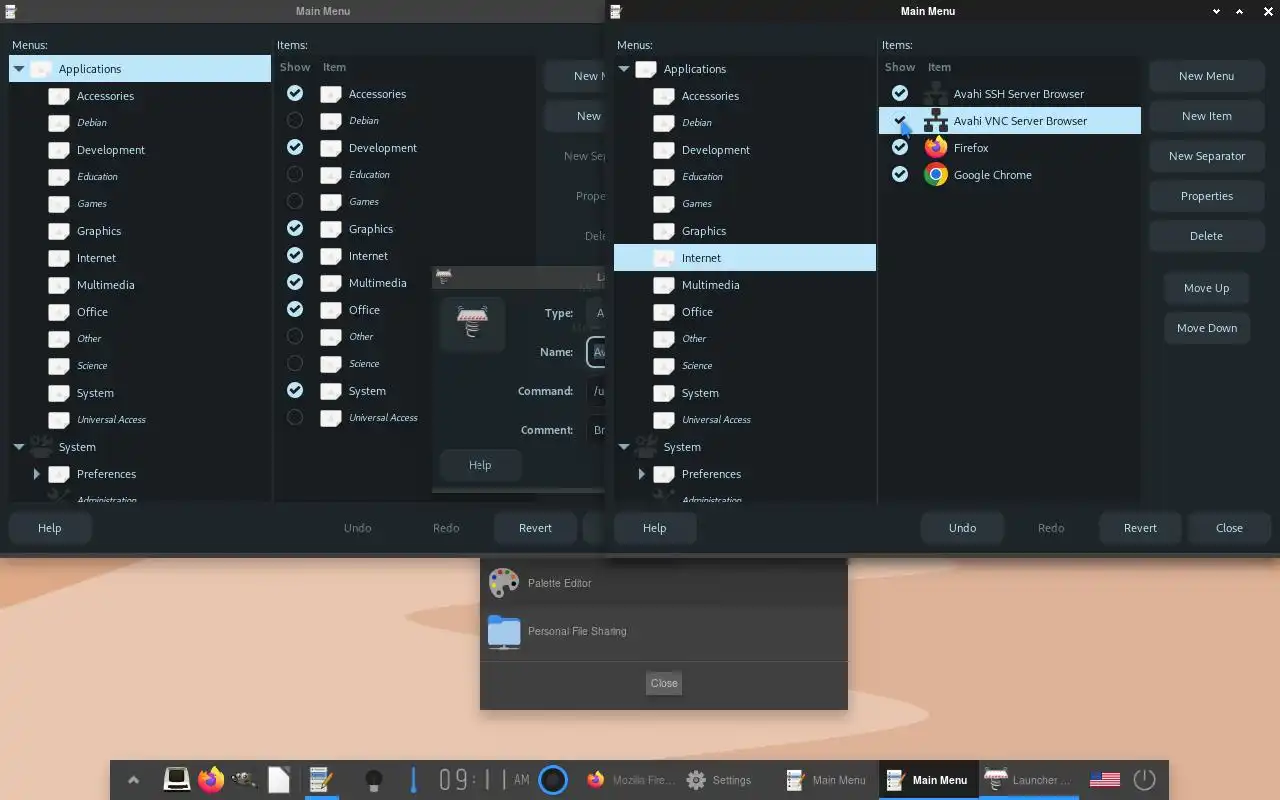The width and height of the screenshot is (1280, 800).
Task: Uncheck Avahi SSH Server Browser show checkbox
Action: 900,93
